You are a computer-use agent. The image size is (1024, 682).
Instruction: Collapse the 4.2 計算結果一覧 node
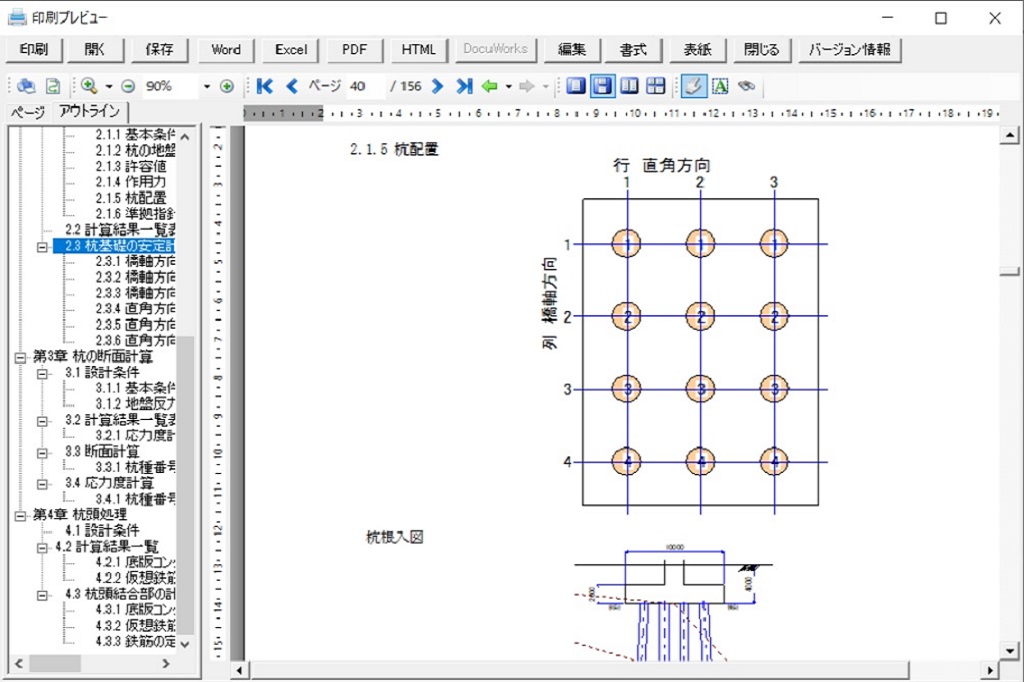[x=42, y=547]
